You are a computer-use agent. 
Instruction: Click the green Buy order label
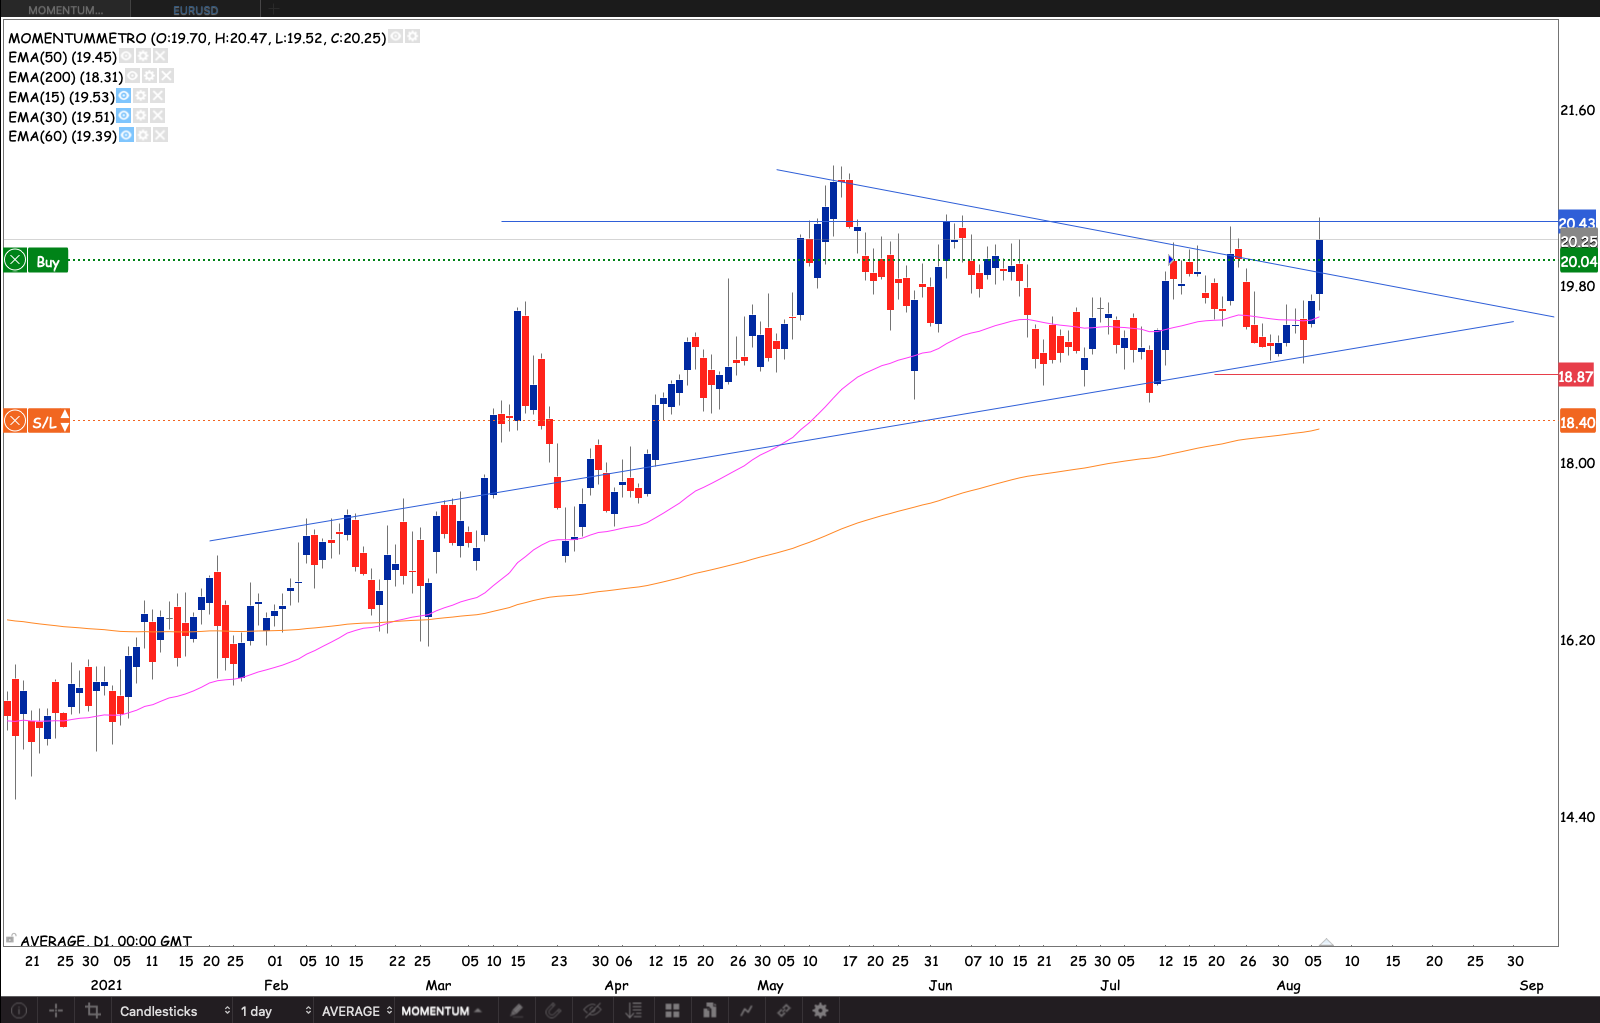47,261
